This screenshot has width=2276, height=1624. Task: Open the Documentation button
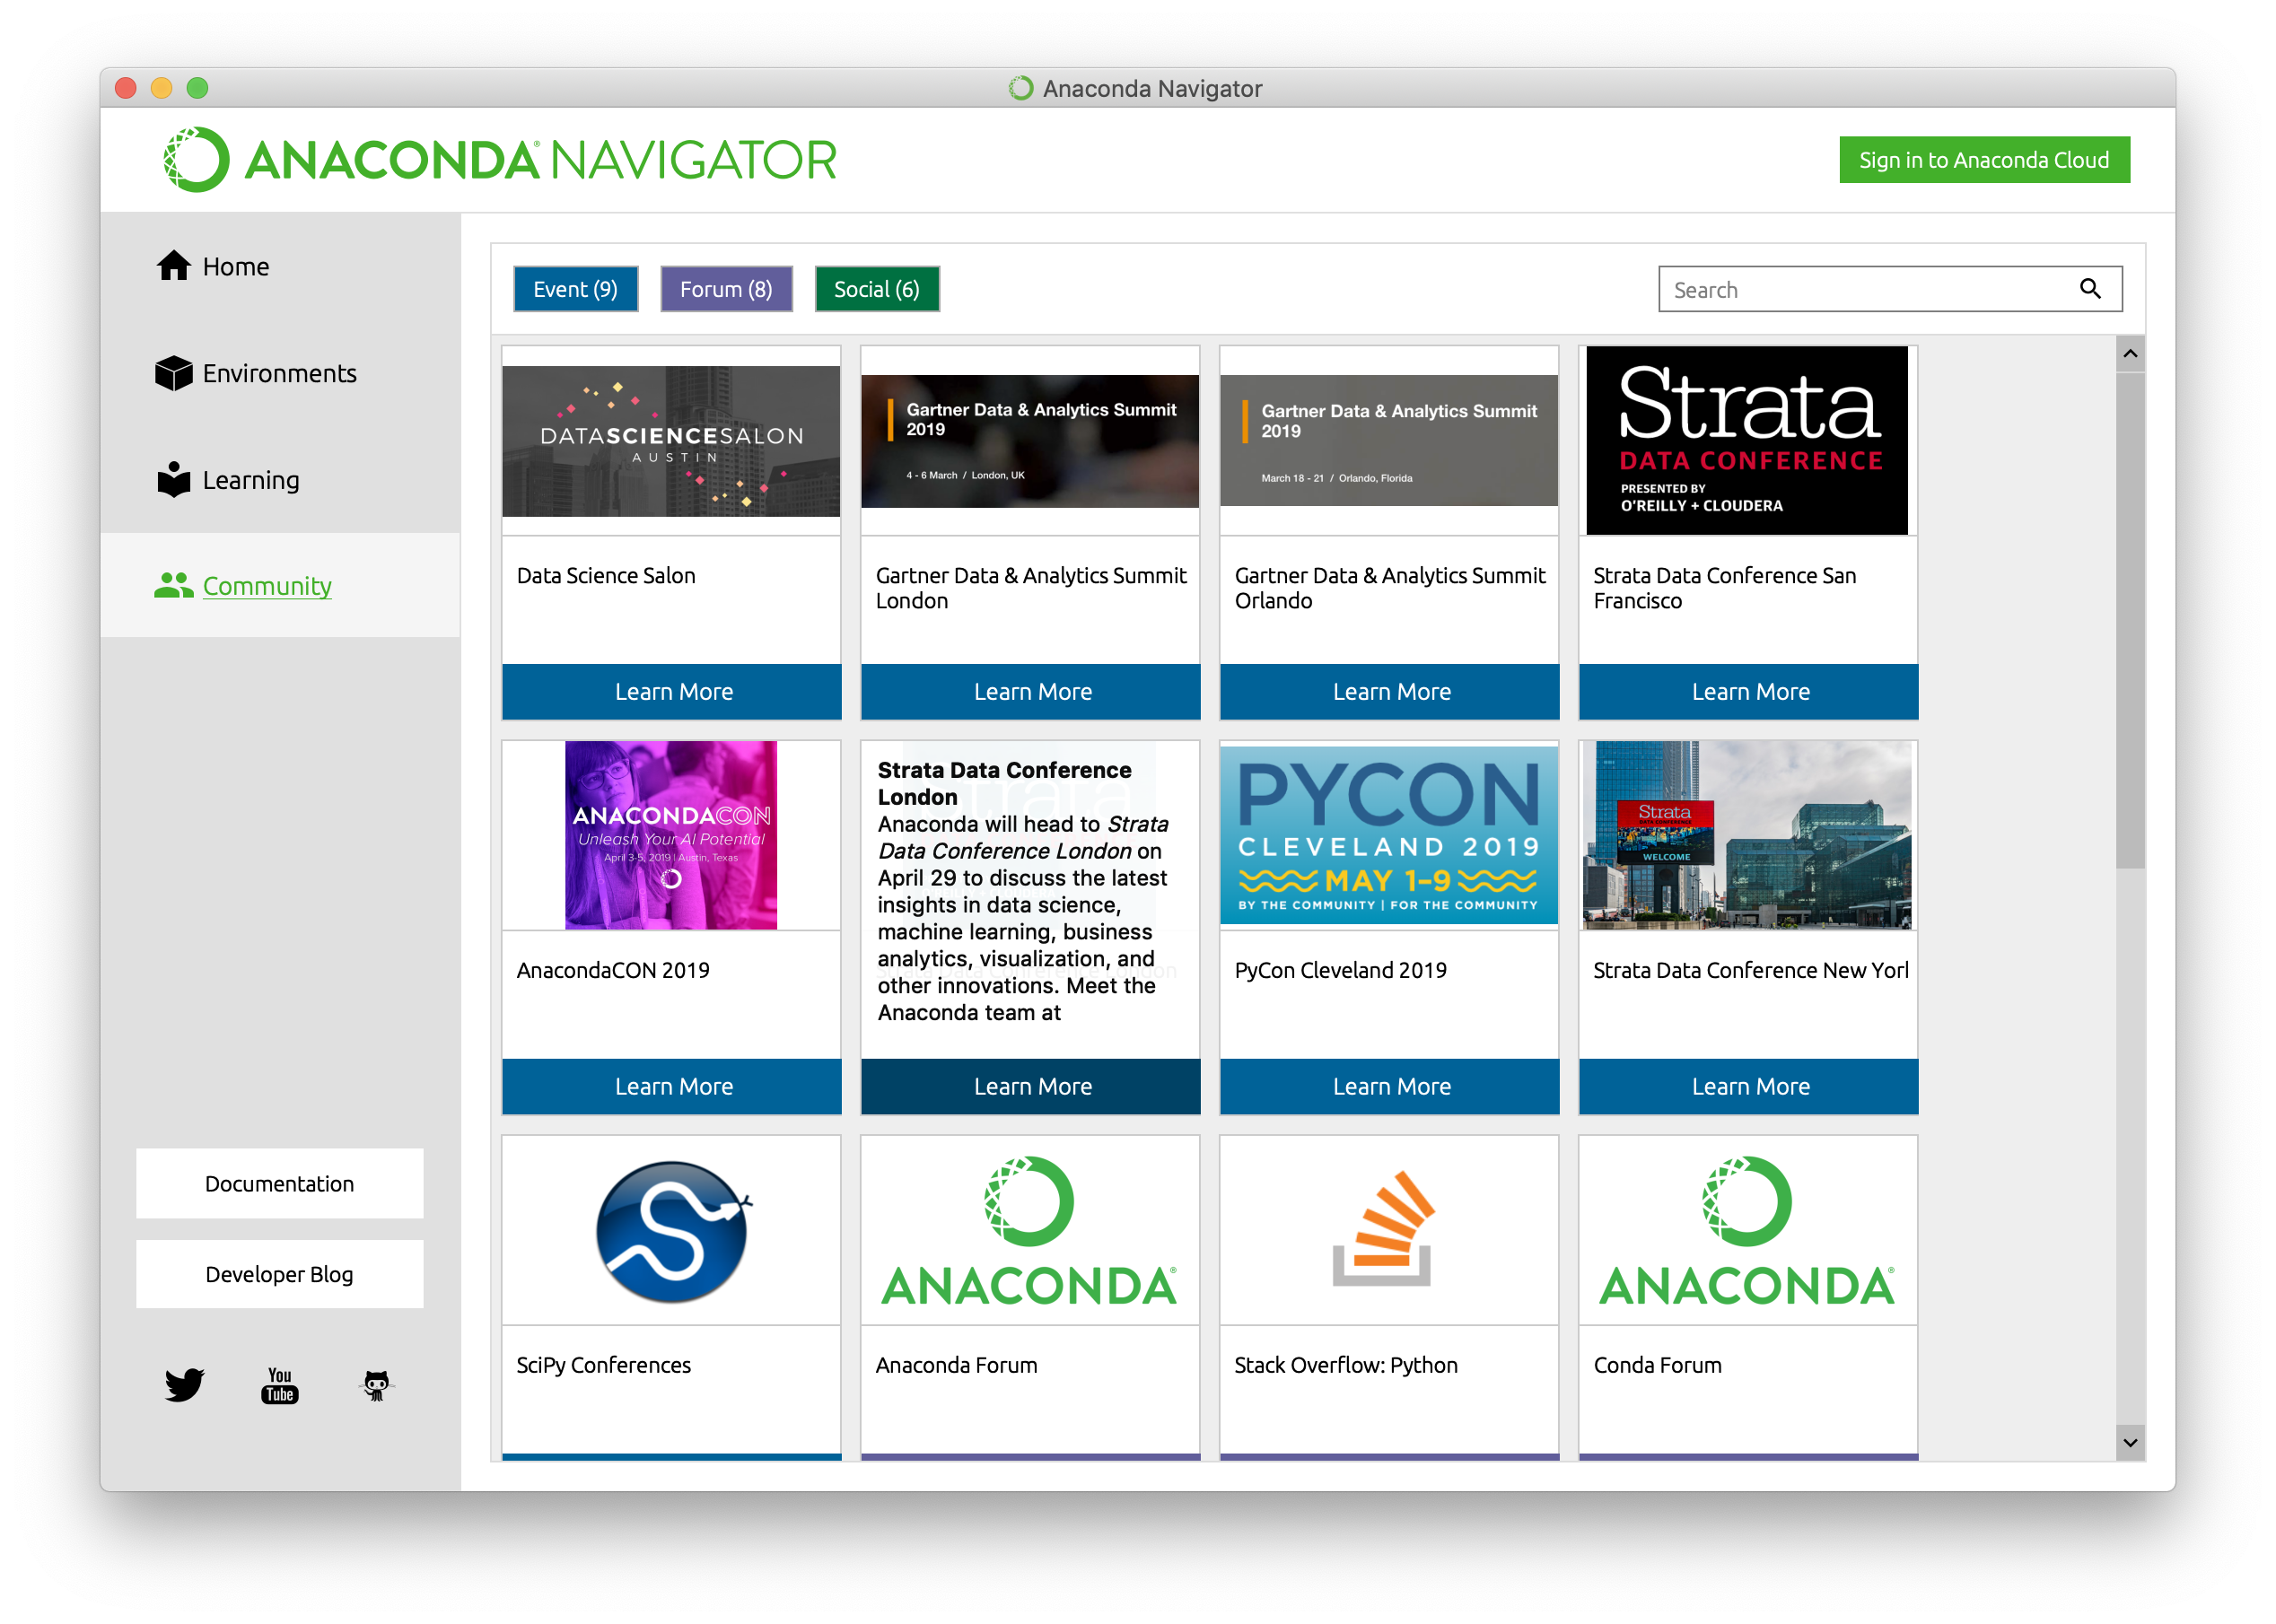pyautogui.click(x=280, y=1183)
